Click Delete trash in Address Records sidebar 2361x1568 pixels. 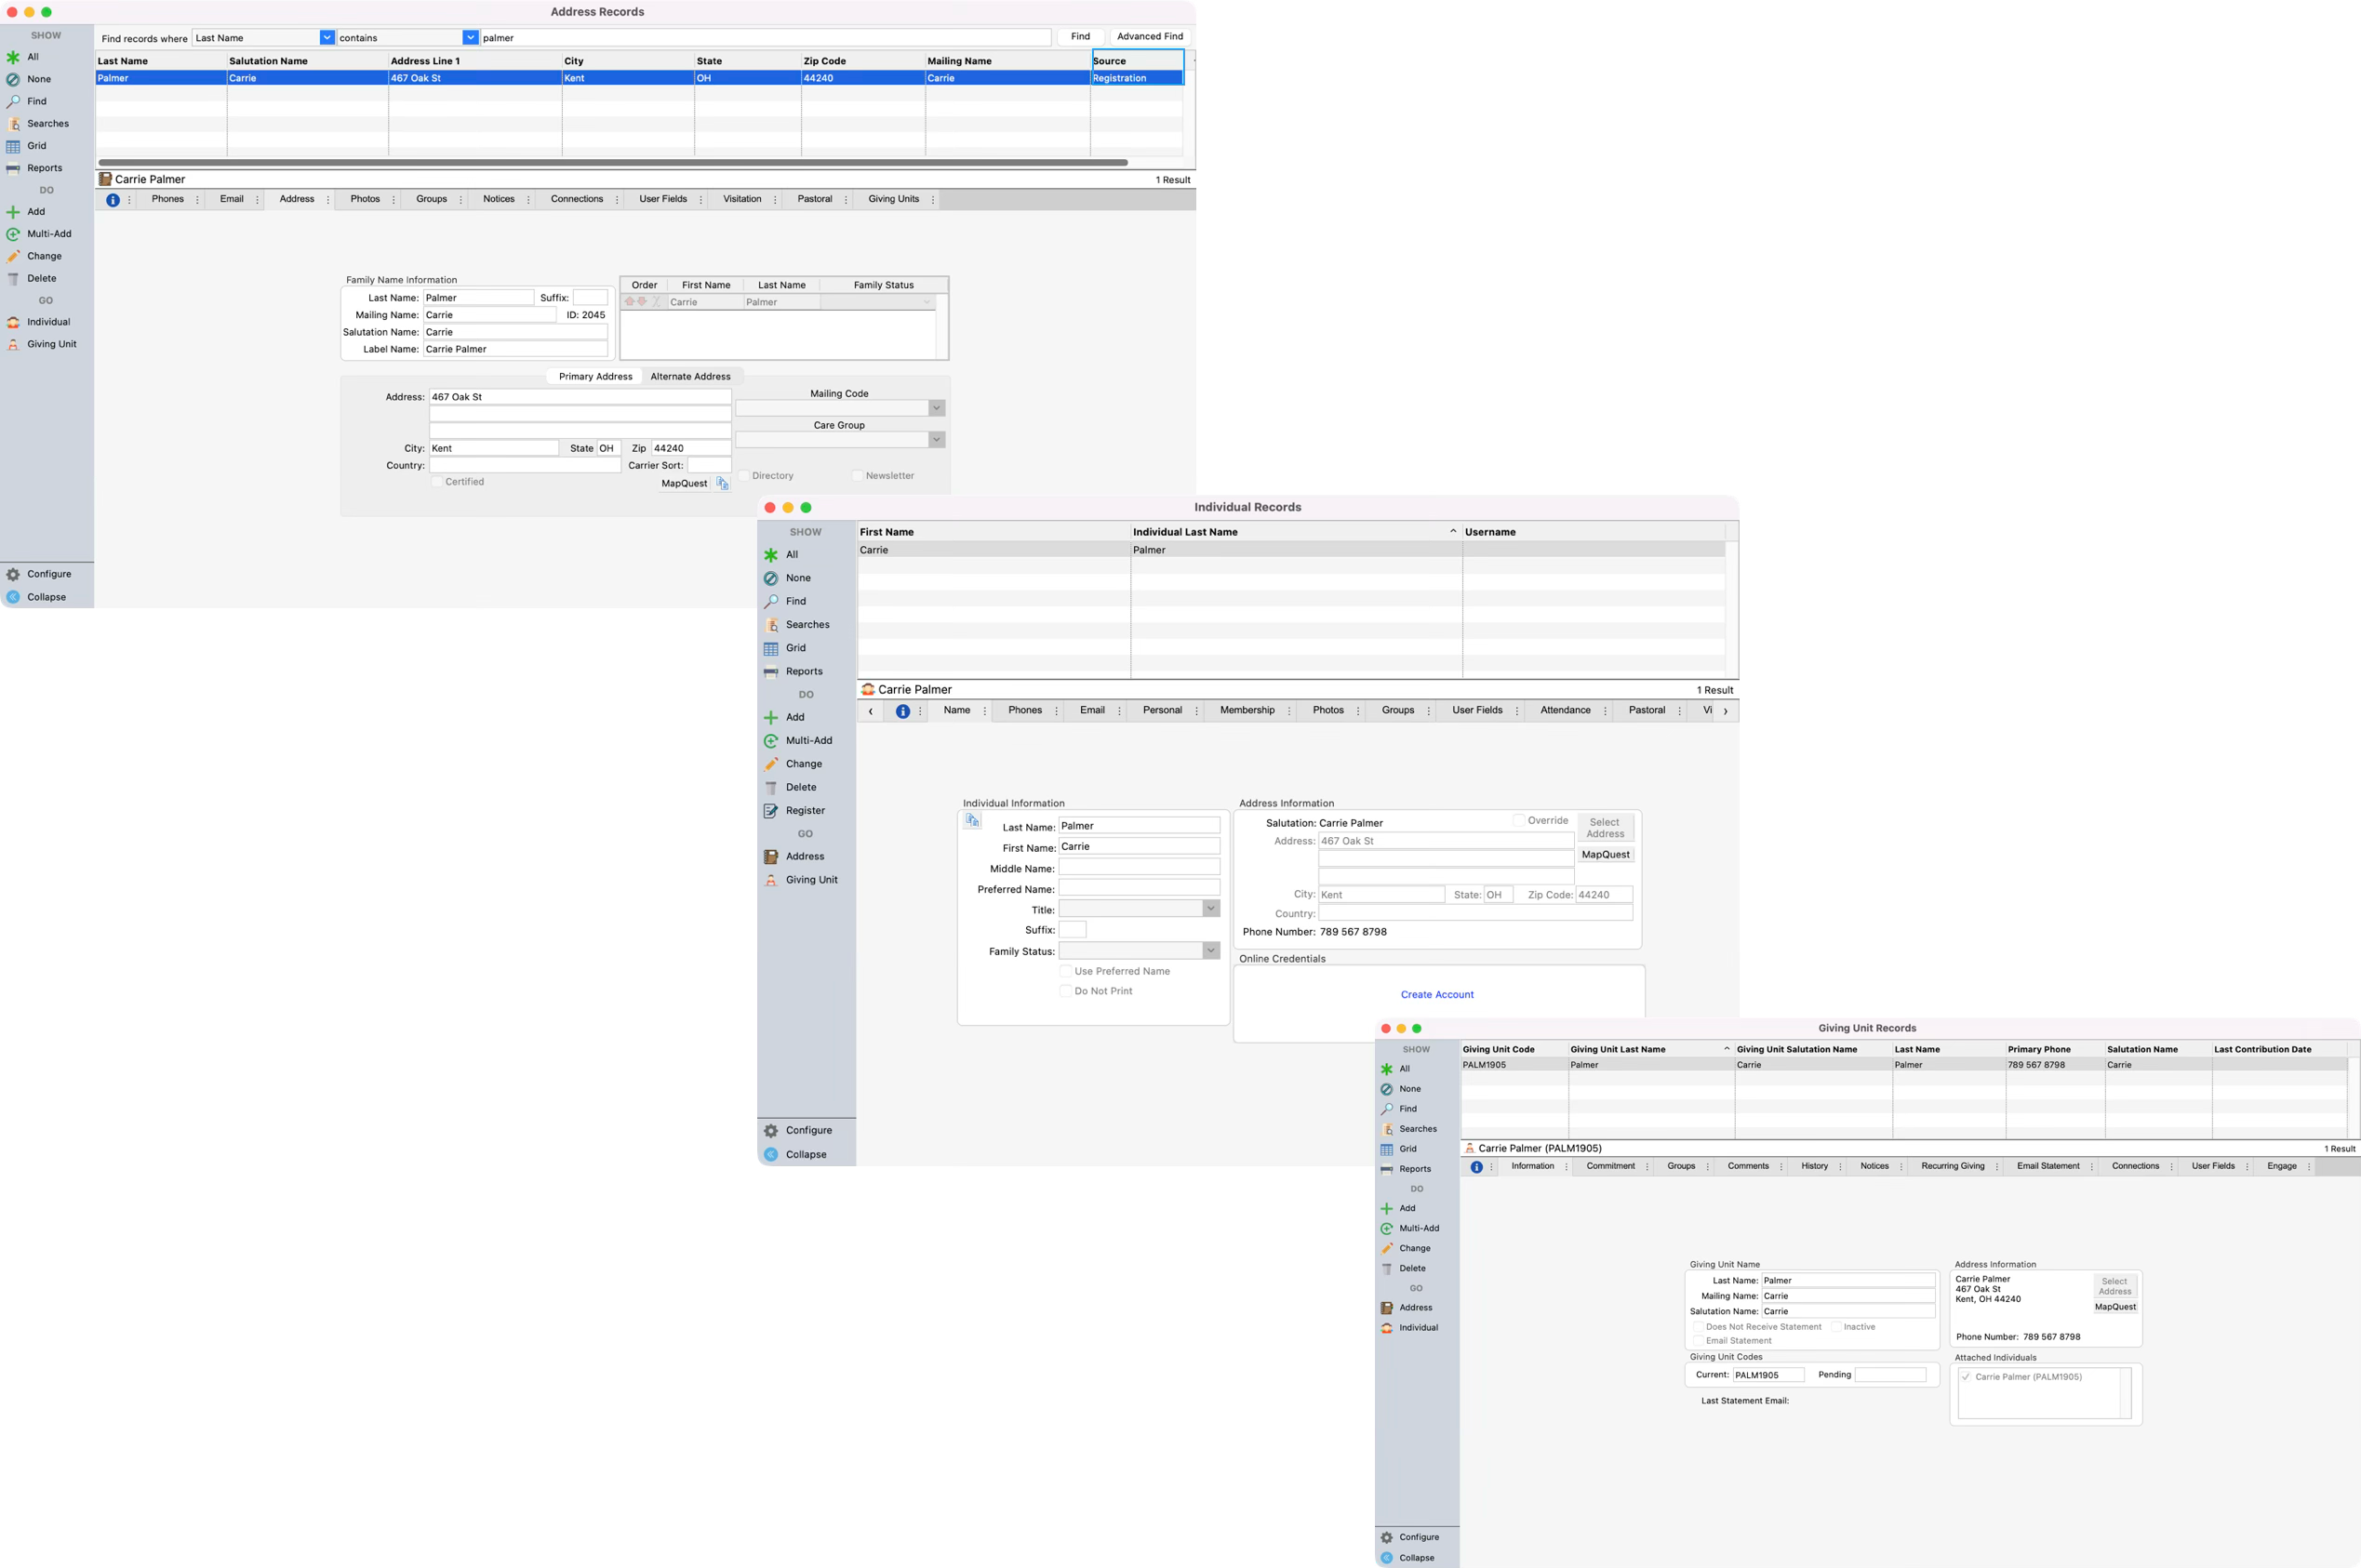click(x=13, y=279)
